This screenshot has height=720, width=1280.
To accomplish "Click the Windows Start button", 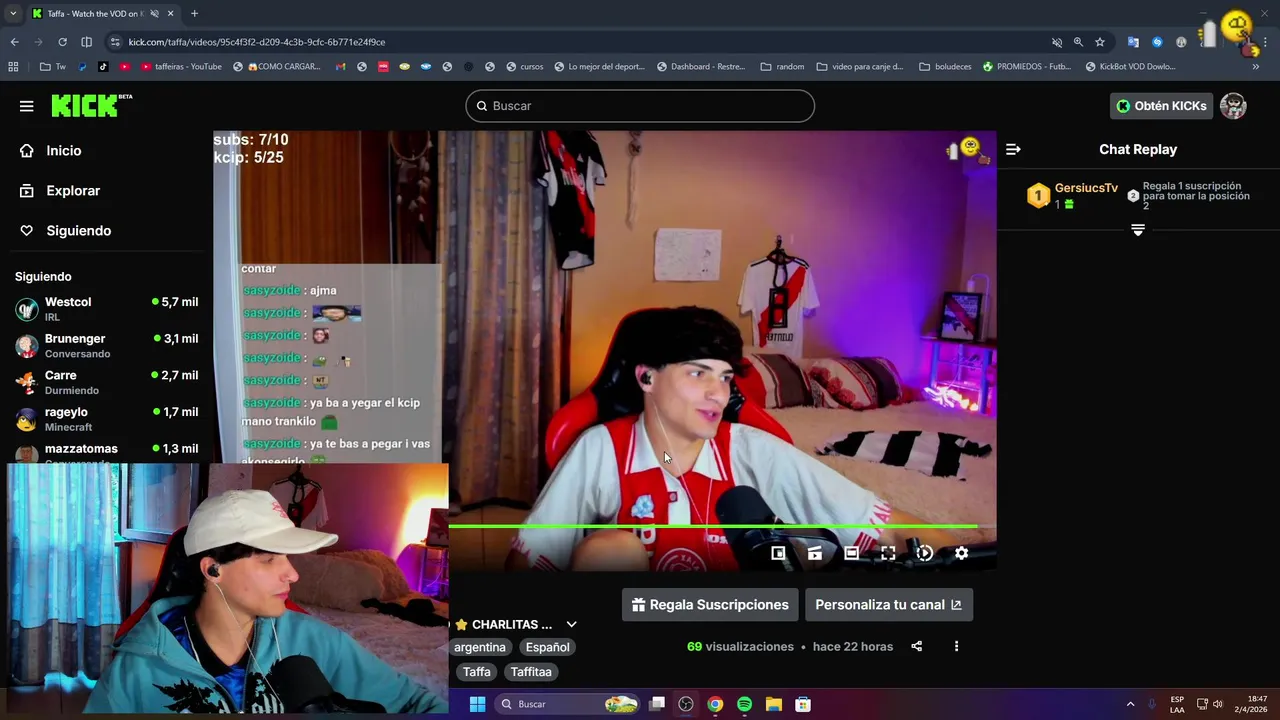I will tap(477, 704).
